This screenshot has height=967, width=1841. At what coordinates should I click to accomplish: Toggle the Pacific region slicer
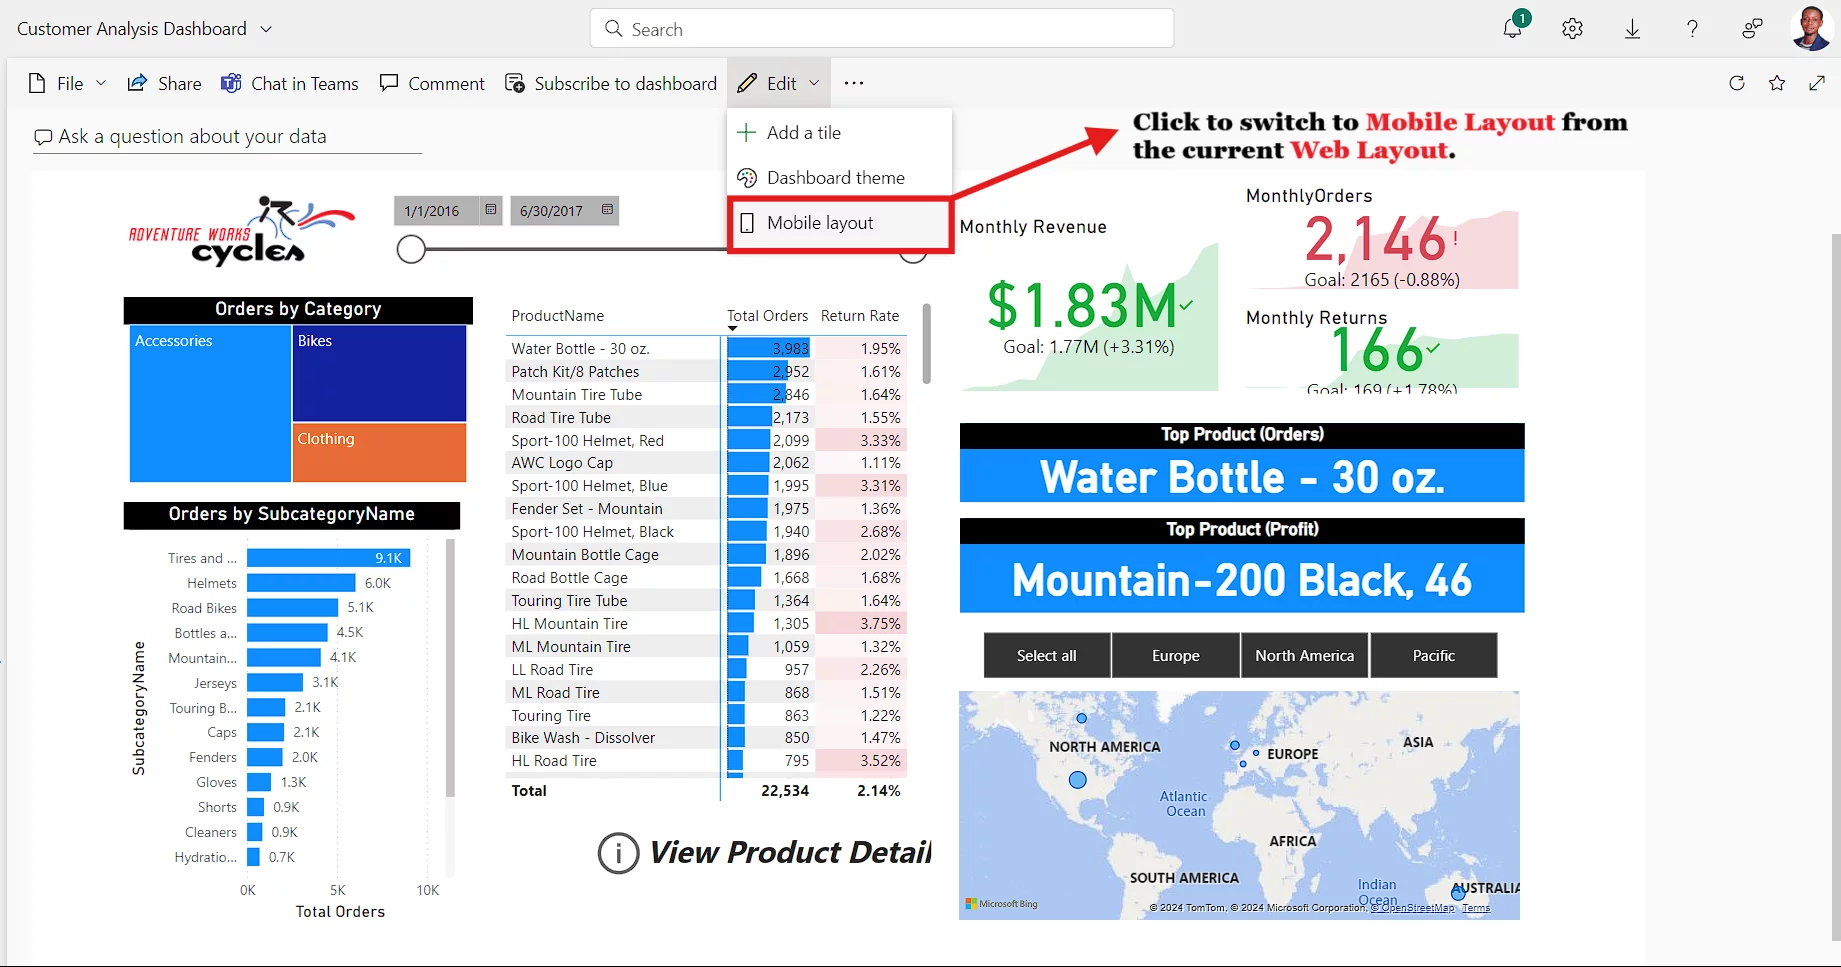pyautogui.click(x=1433, y=656)
